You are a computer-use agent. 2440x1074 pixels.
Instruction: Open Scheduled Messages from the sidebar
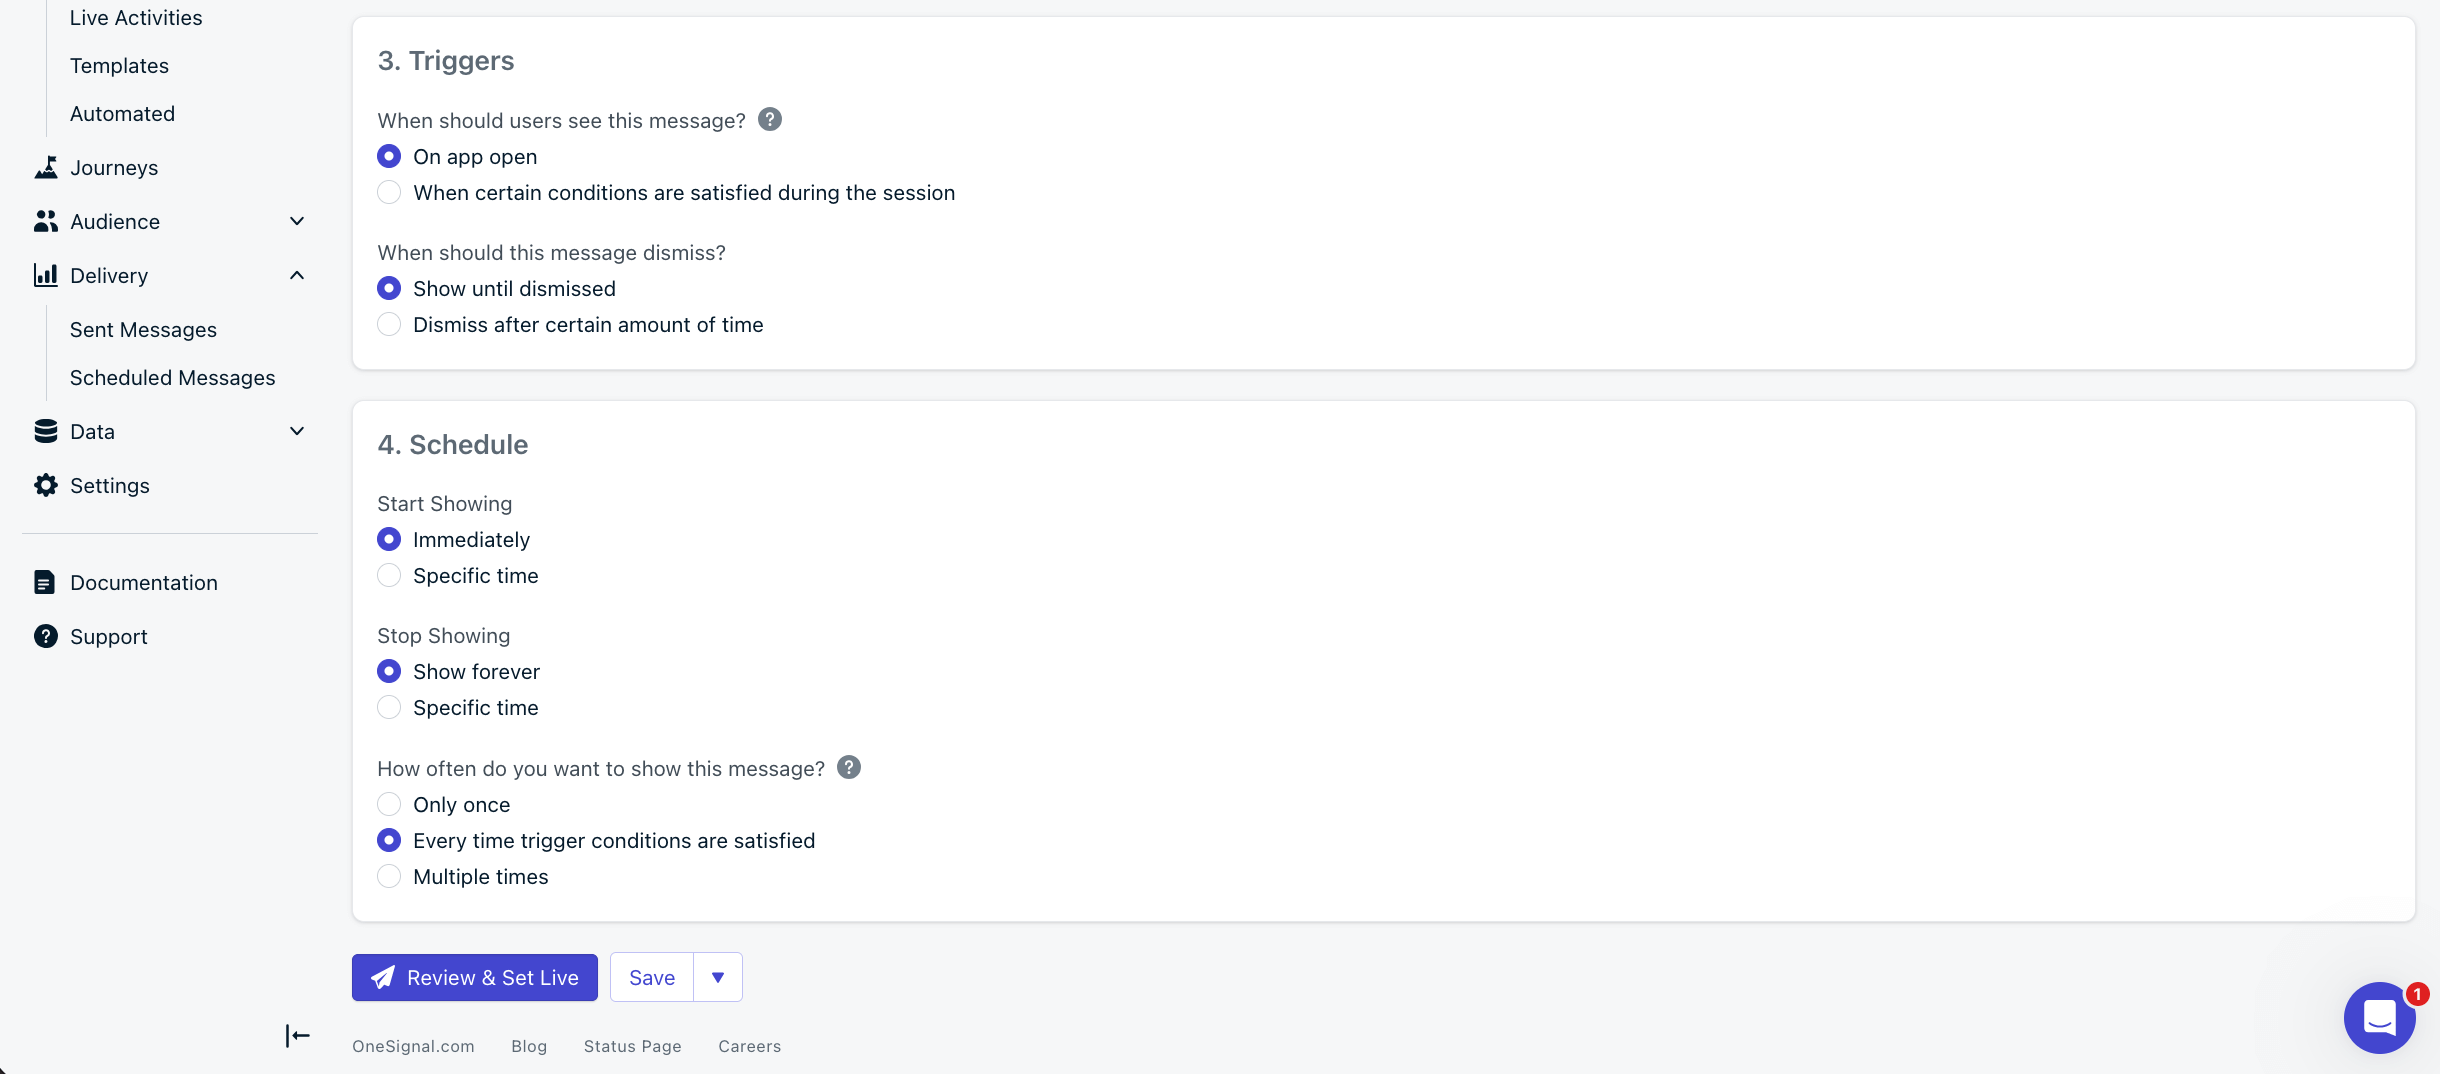coord(172,377)
